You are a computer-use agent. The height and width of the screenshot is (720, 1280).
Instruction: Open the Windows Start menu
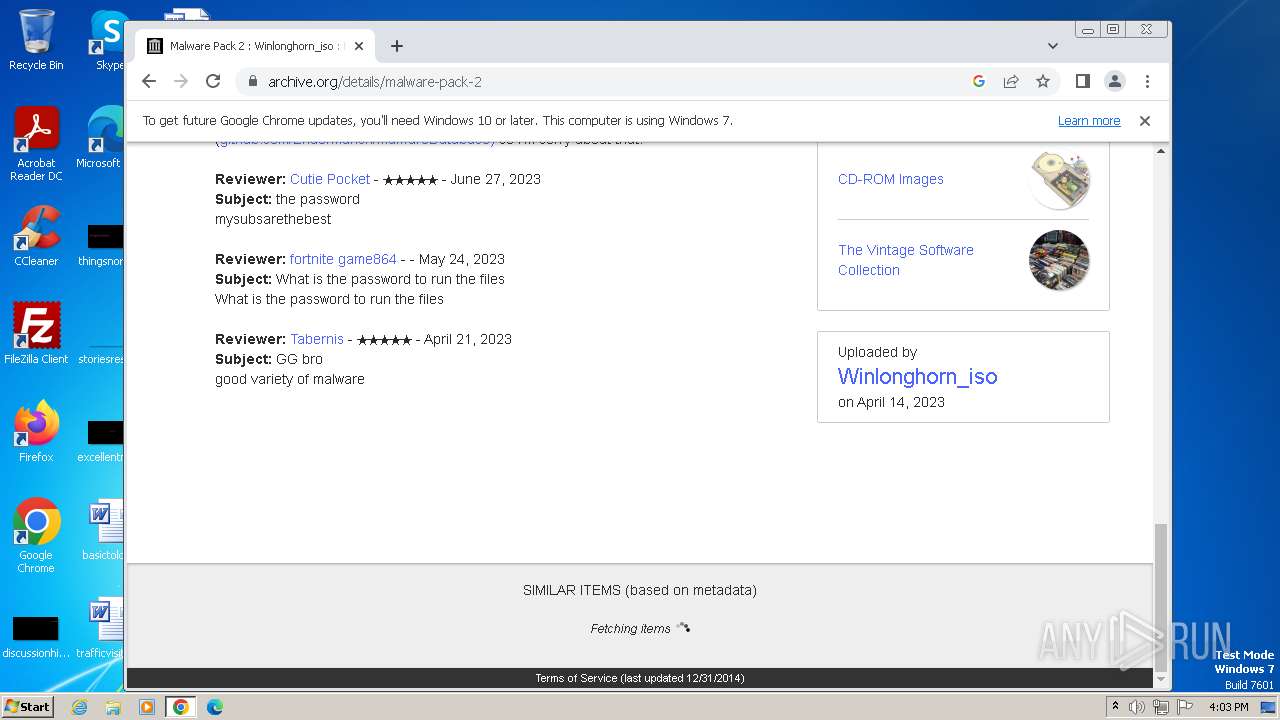28,707
